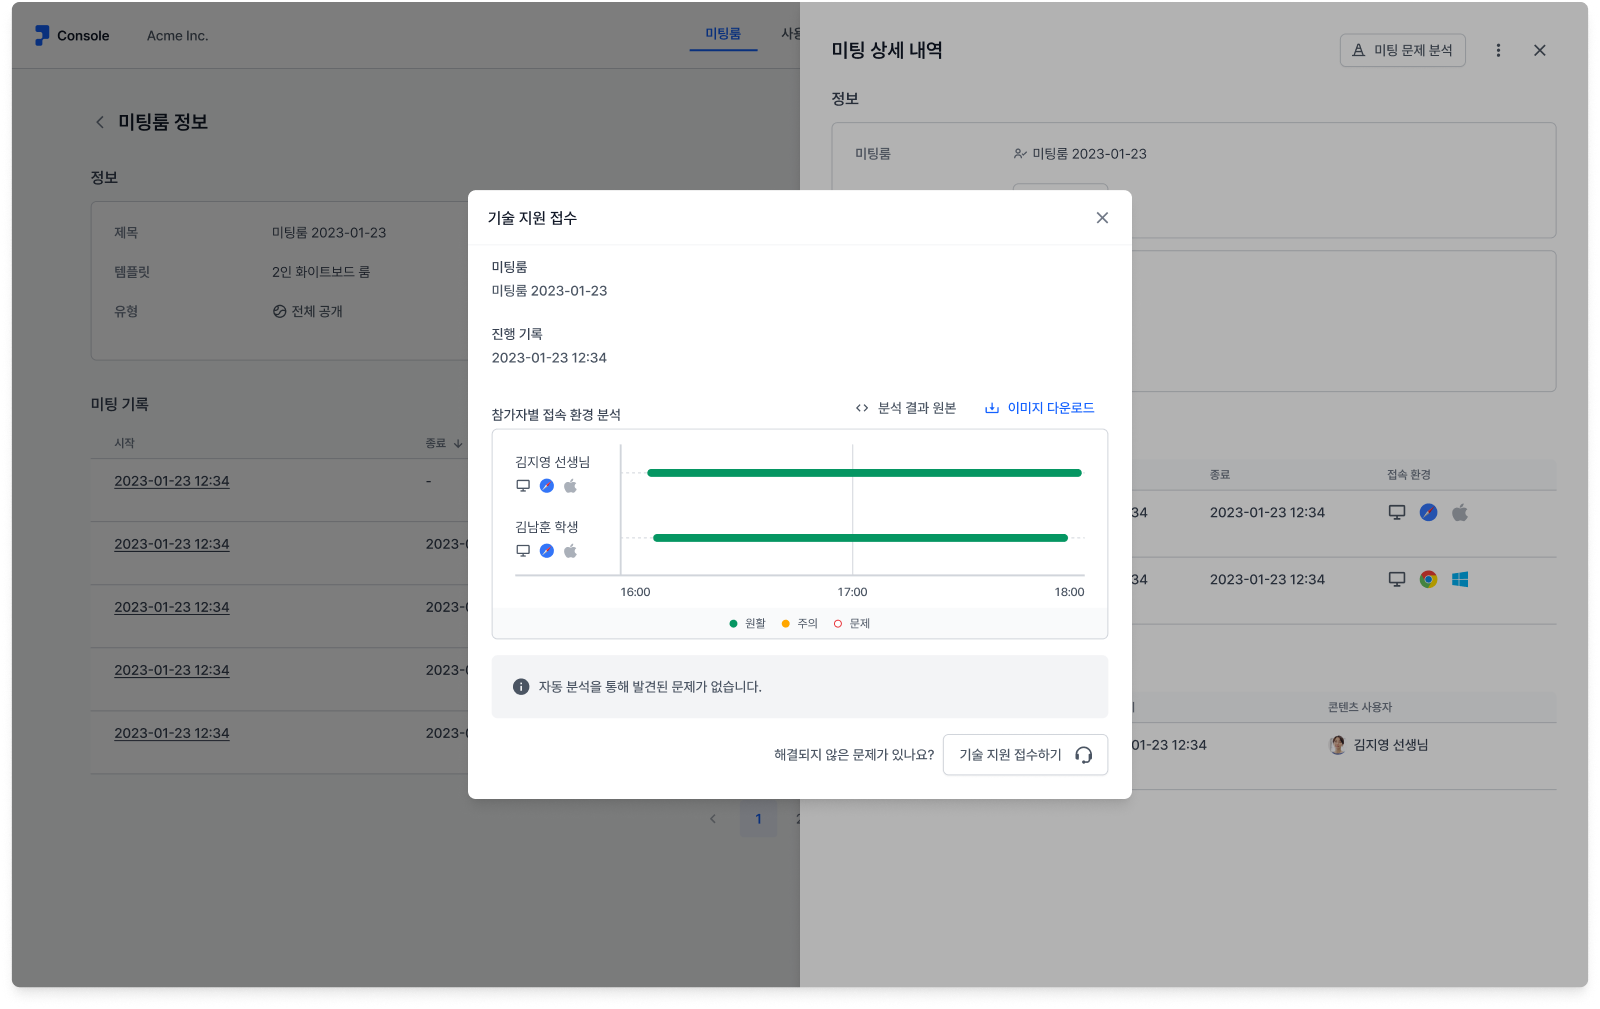1600x1009 pixels.
Task: Click 김지영 선생님 Apple OS icon in chart
Action: (x=570, y=486)
